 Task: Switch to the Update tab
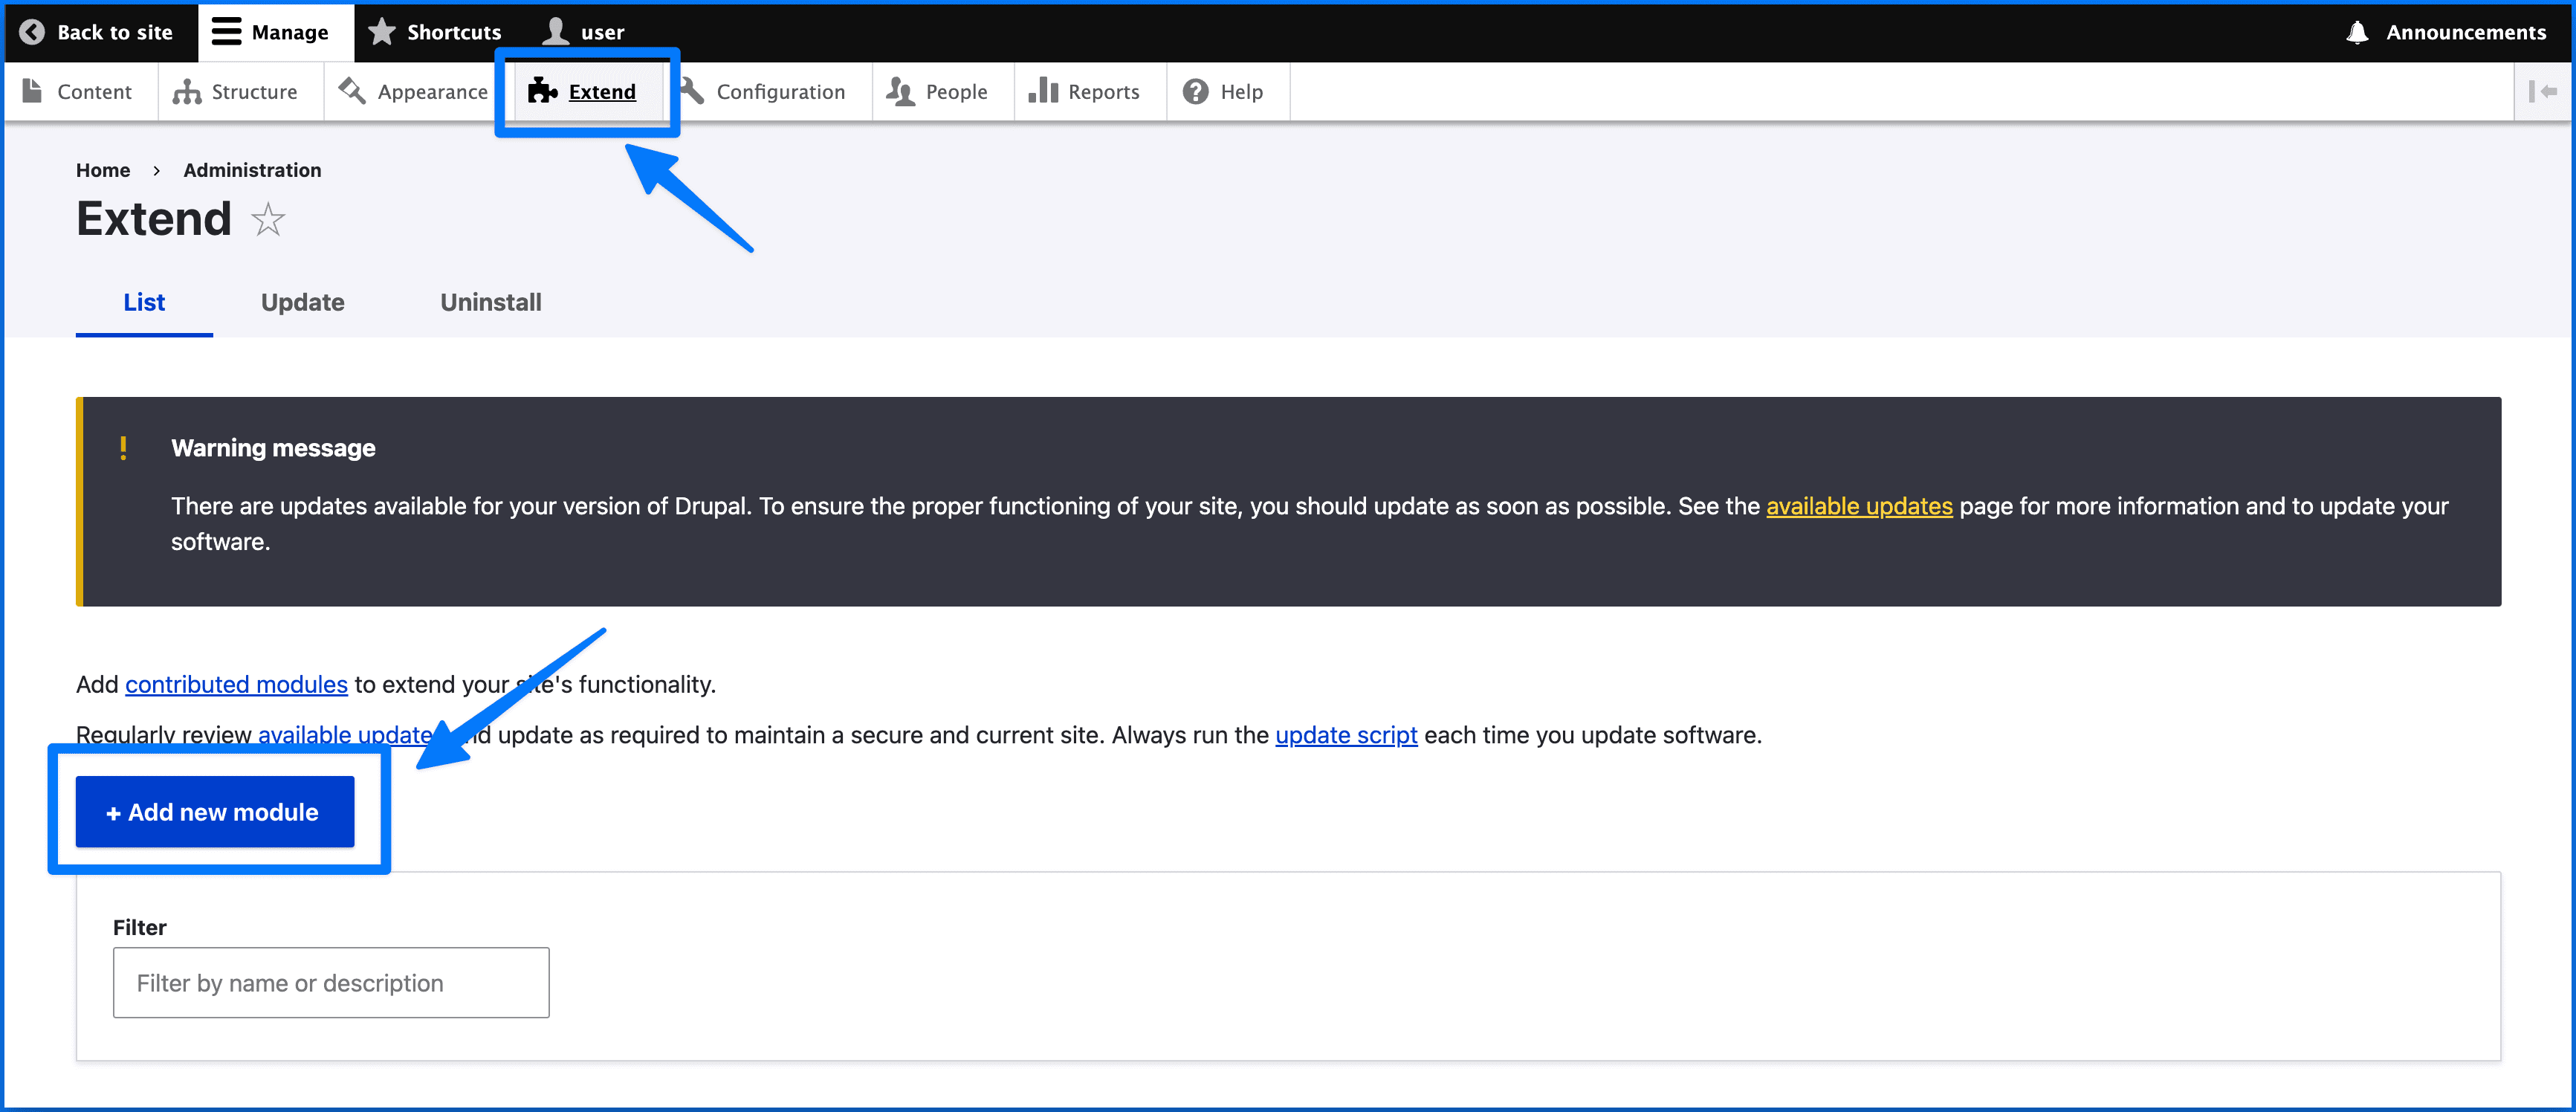click(302, 302)
